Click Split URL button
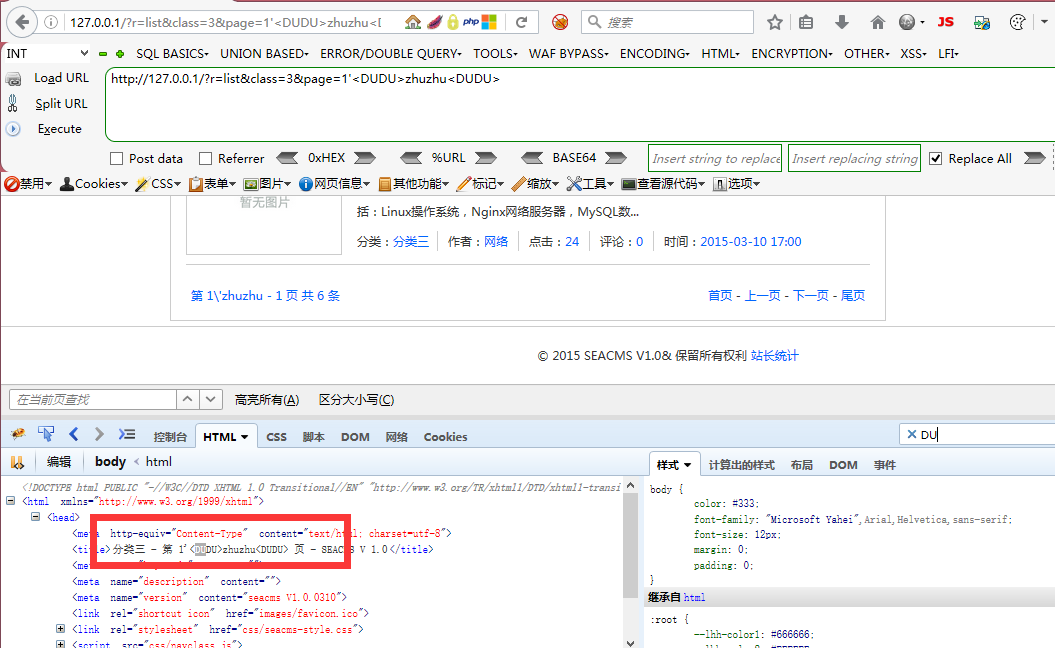The width and height of the screenshot is (1055, 648). pos(61,104)
